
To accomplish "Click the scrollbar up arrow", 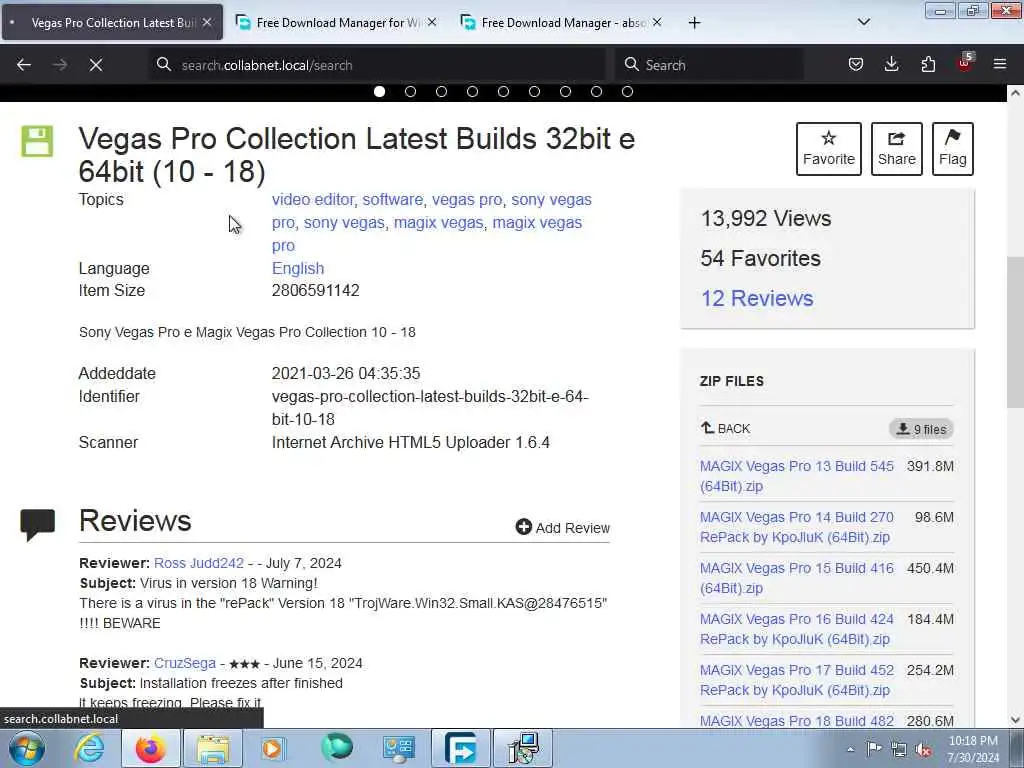I will point(1015,93).
